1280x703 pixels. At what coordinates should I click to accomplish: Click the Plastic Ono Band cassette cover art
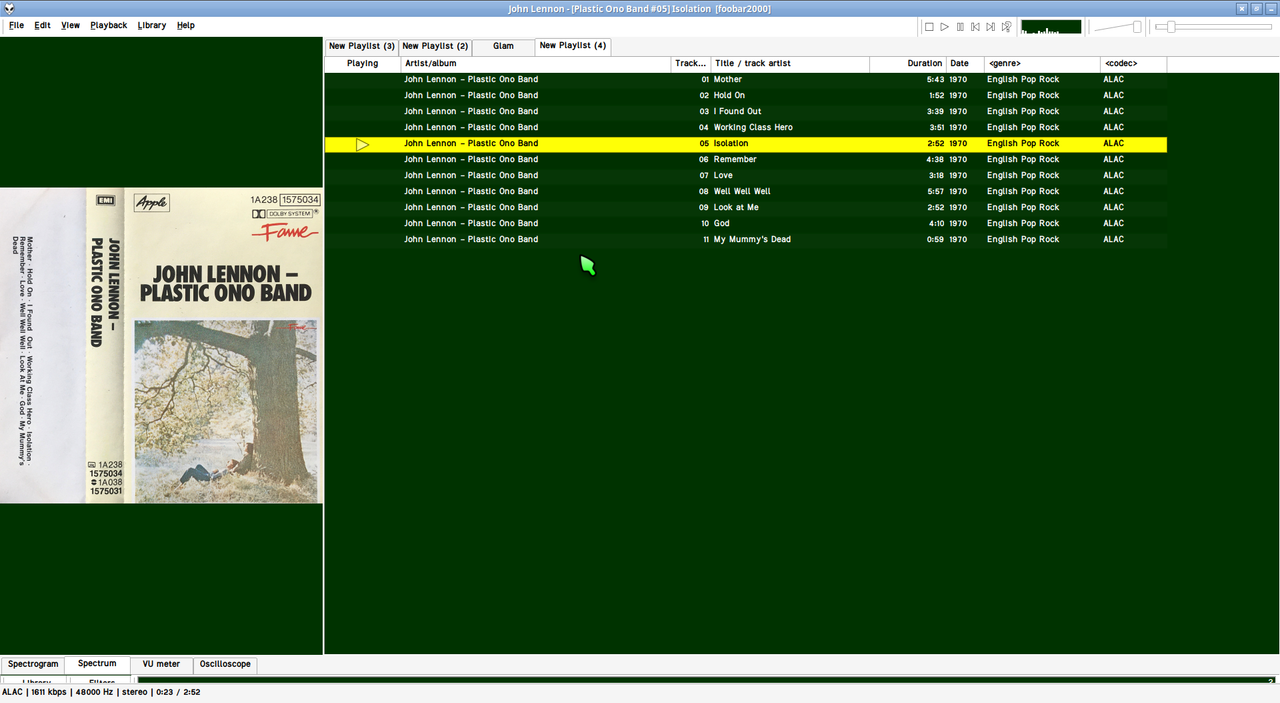pos(161,345)
